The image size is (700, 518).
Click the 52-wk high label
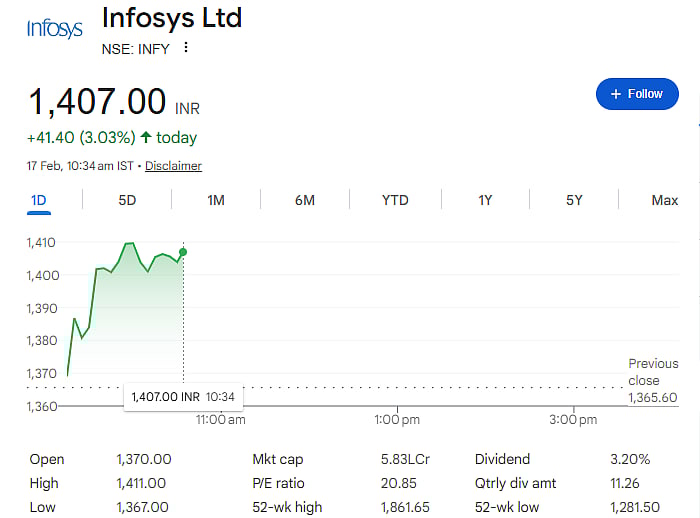[287, 507]
